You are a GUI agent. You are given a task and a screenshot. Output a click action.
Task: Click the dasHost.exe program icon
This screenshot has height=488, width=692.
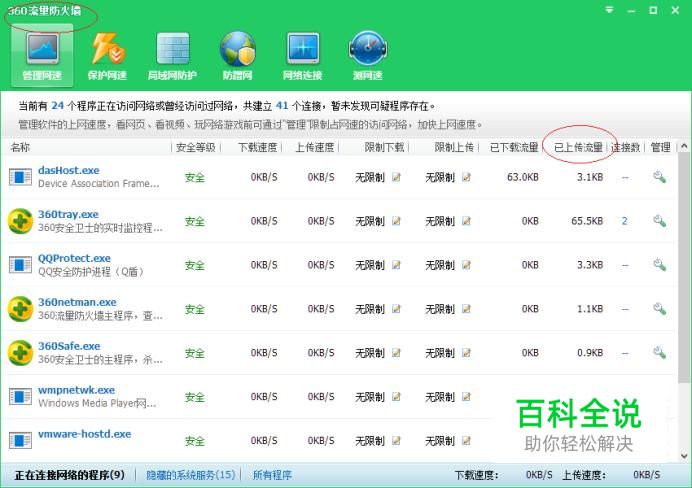point(20,177)
